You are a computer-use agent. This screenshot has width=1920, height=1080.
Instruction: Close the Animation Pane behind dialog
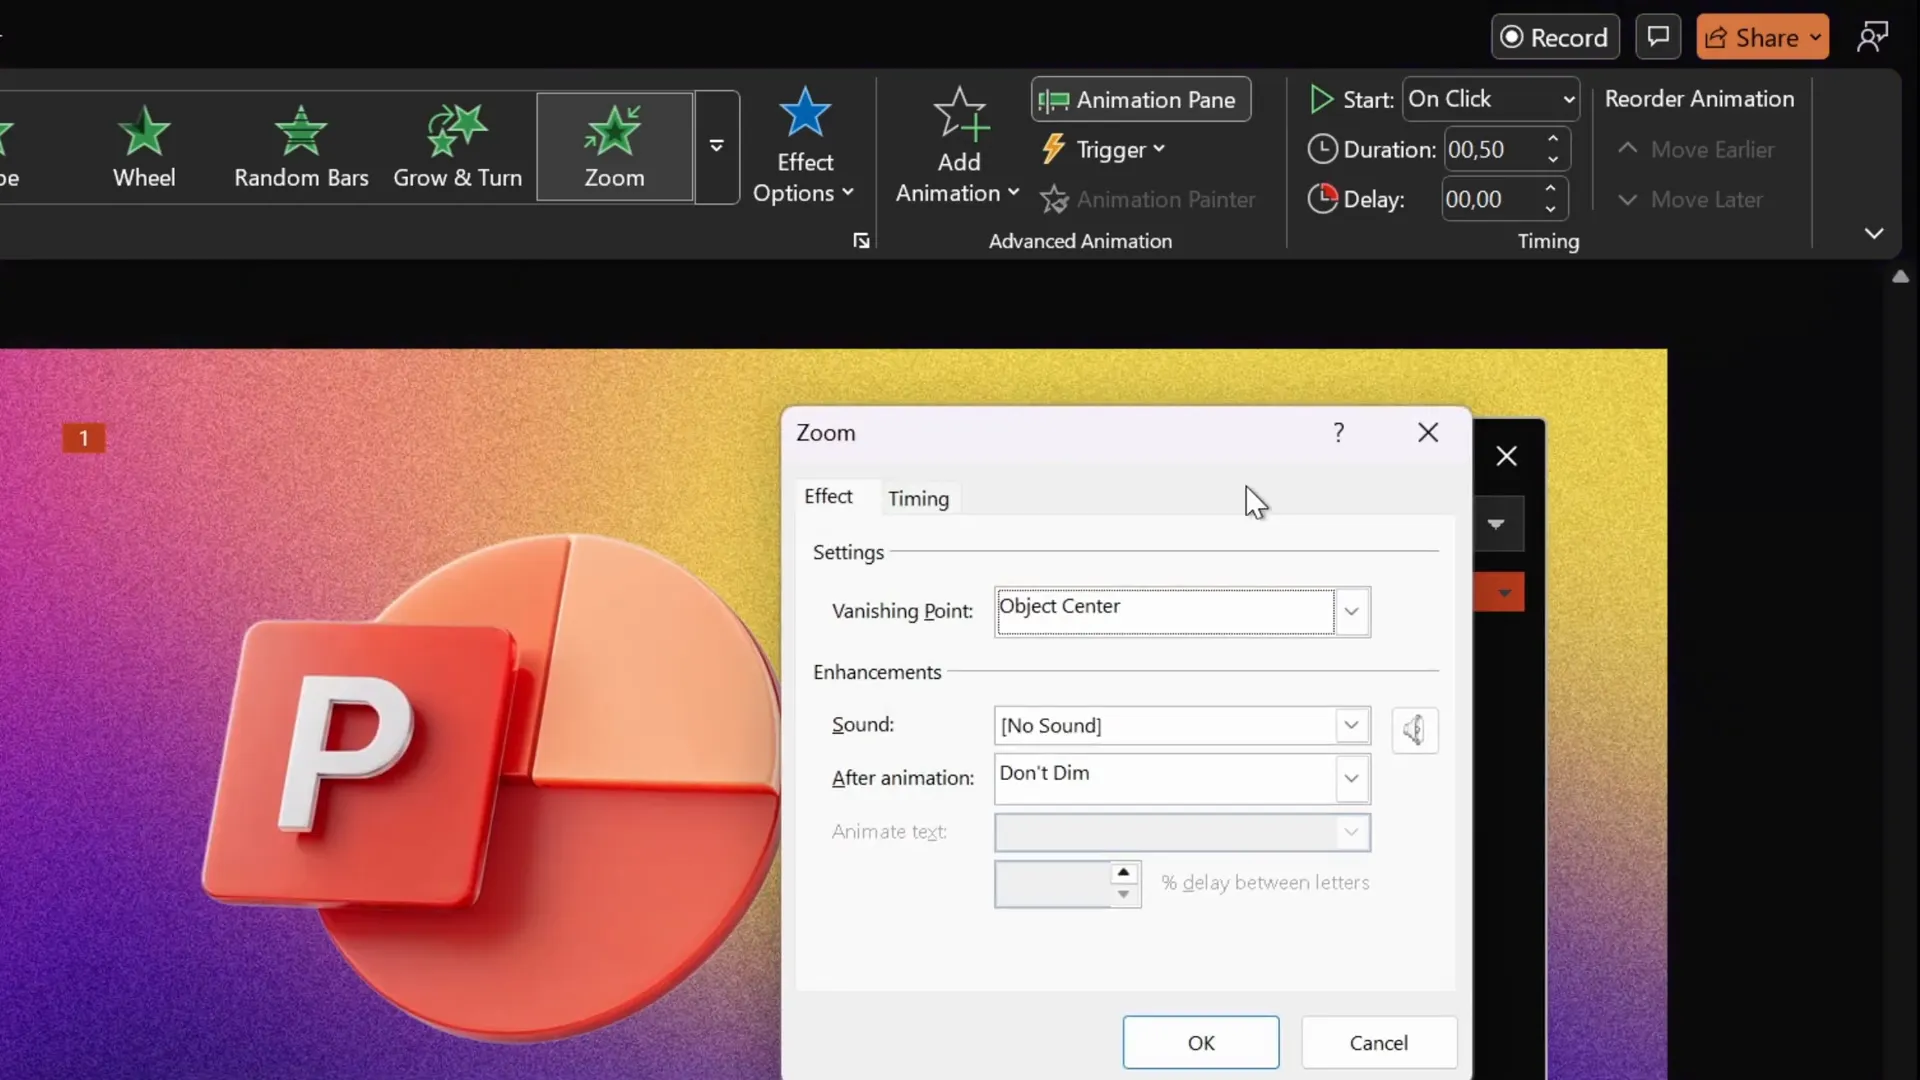click(1506, 456)
